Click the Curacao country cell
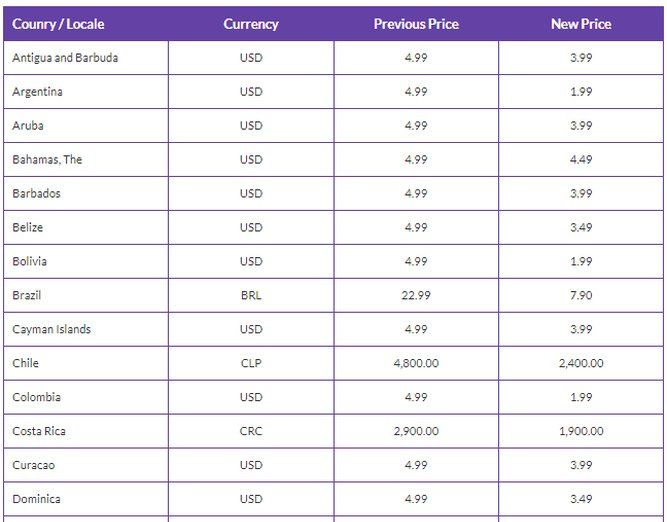 pyautogui.click(x=34, y=466)
